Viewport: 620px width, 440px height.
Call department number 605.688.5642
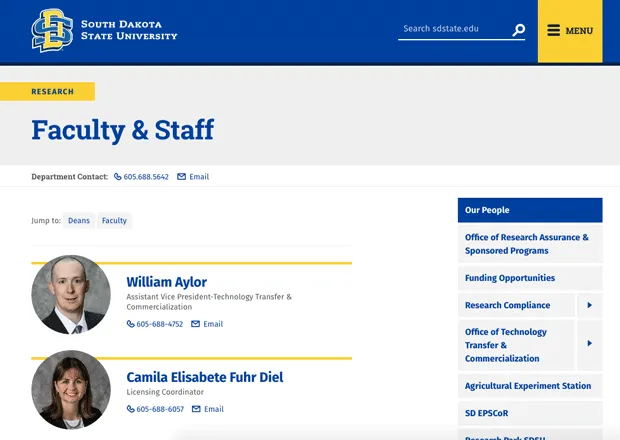point(146,177)
